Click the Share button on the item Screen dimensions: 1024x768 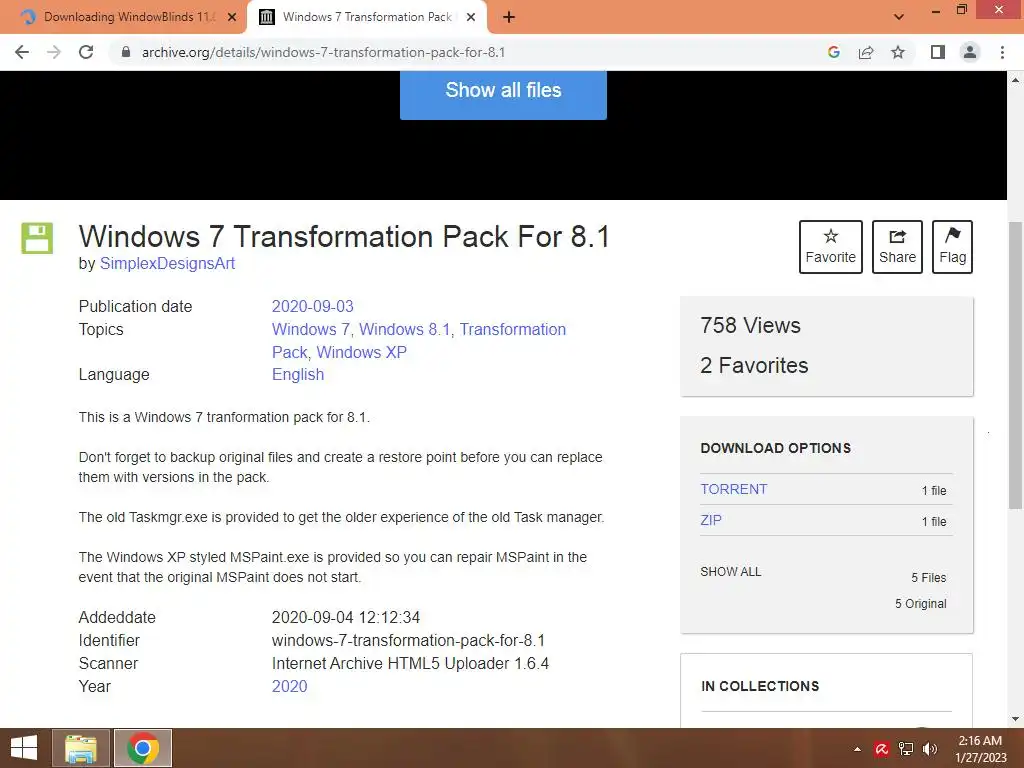(x=897, y=247)
